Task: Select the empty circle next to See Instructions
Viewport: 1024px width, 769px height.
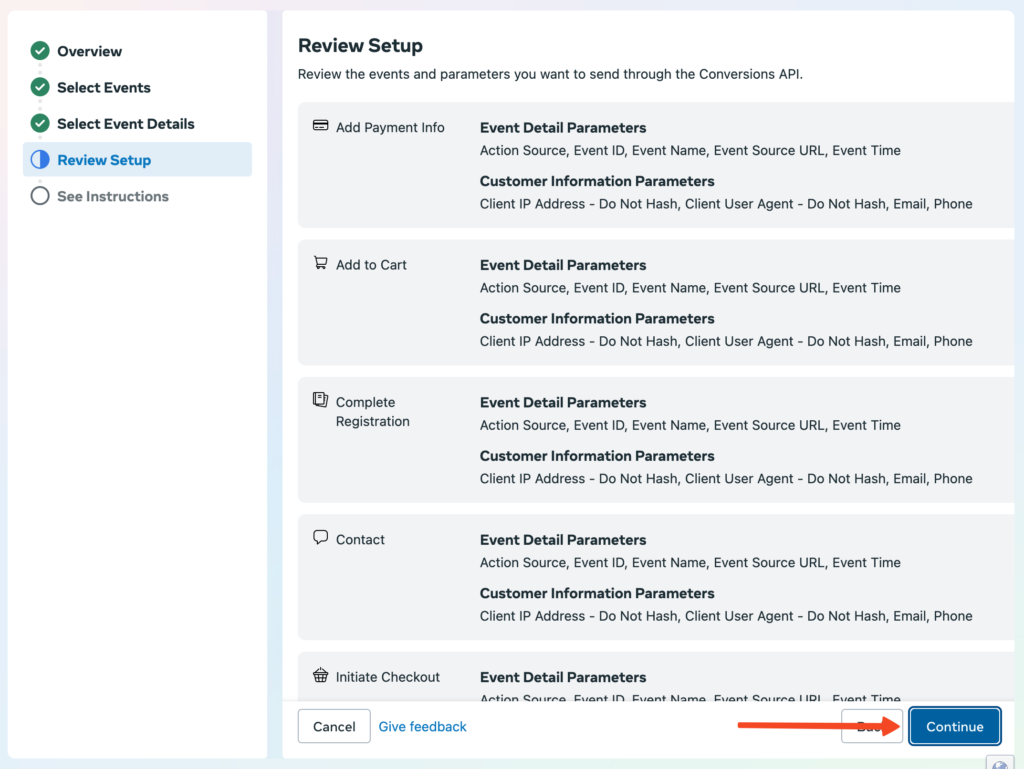Action: click(x=40, y=196)
